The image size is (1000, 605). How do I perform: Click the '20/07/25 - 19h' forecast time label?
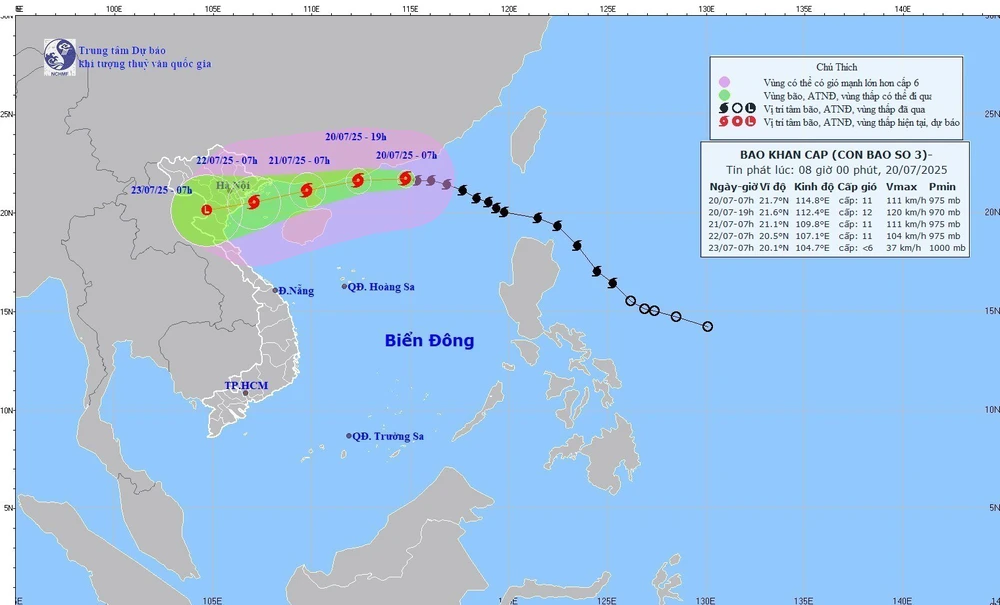pyautogui.click(x=355, y=136)
